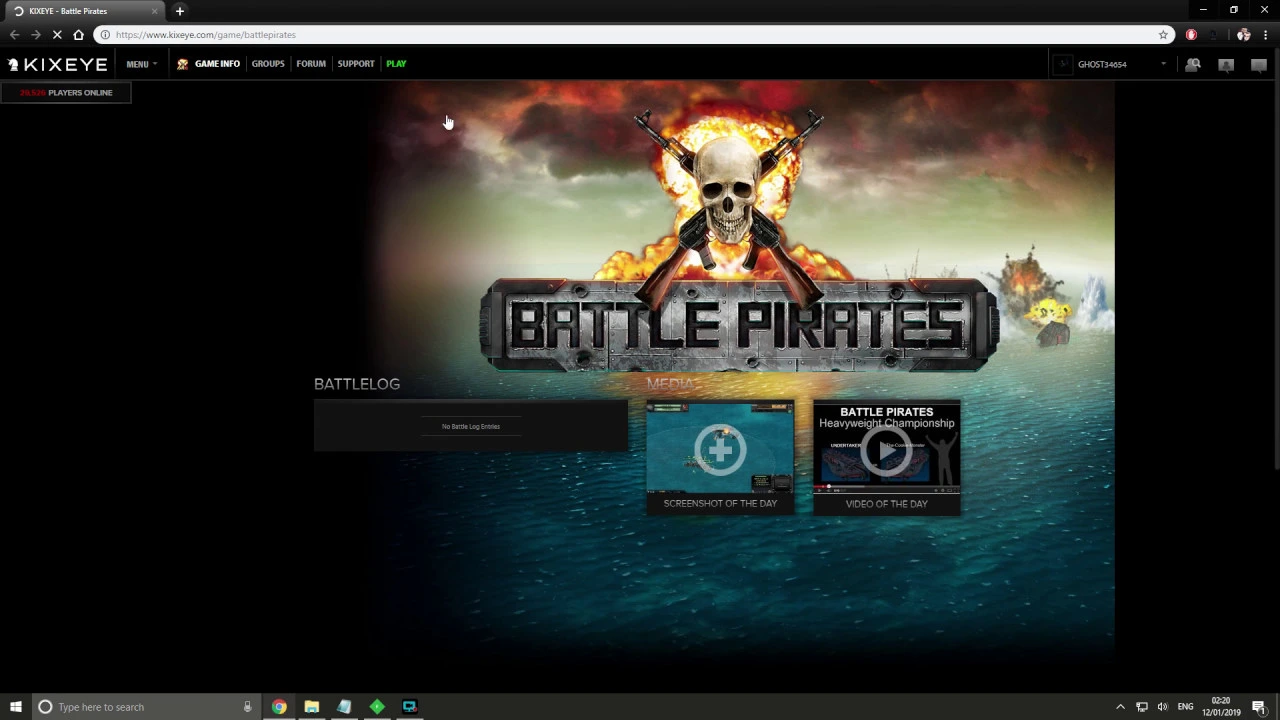The width and height of the screenshot is (1280, 720).
Task: Open the notepad-style app on the taskbar
Action: (344, 707)
